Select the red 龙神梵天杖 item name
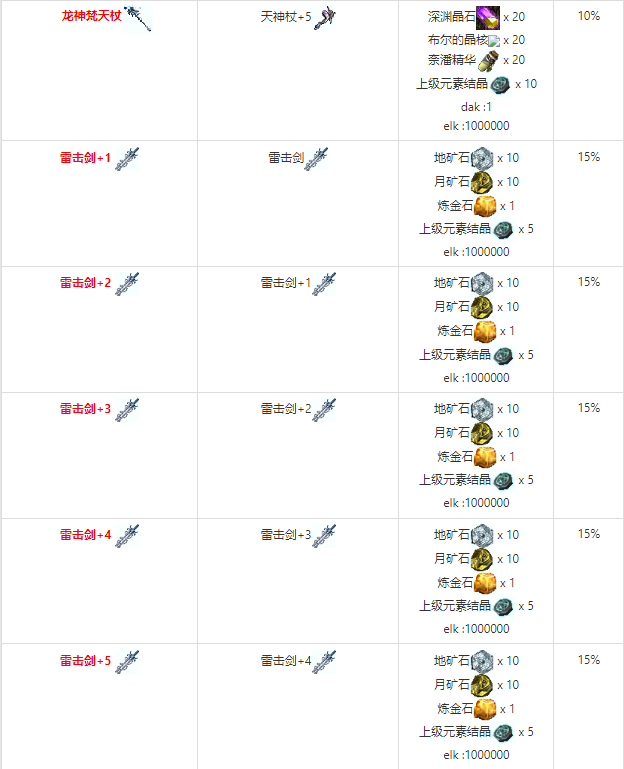 pyautogui.click(x=91, y=16)
